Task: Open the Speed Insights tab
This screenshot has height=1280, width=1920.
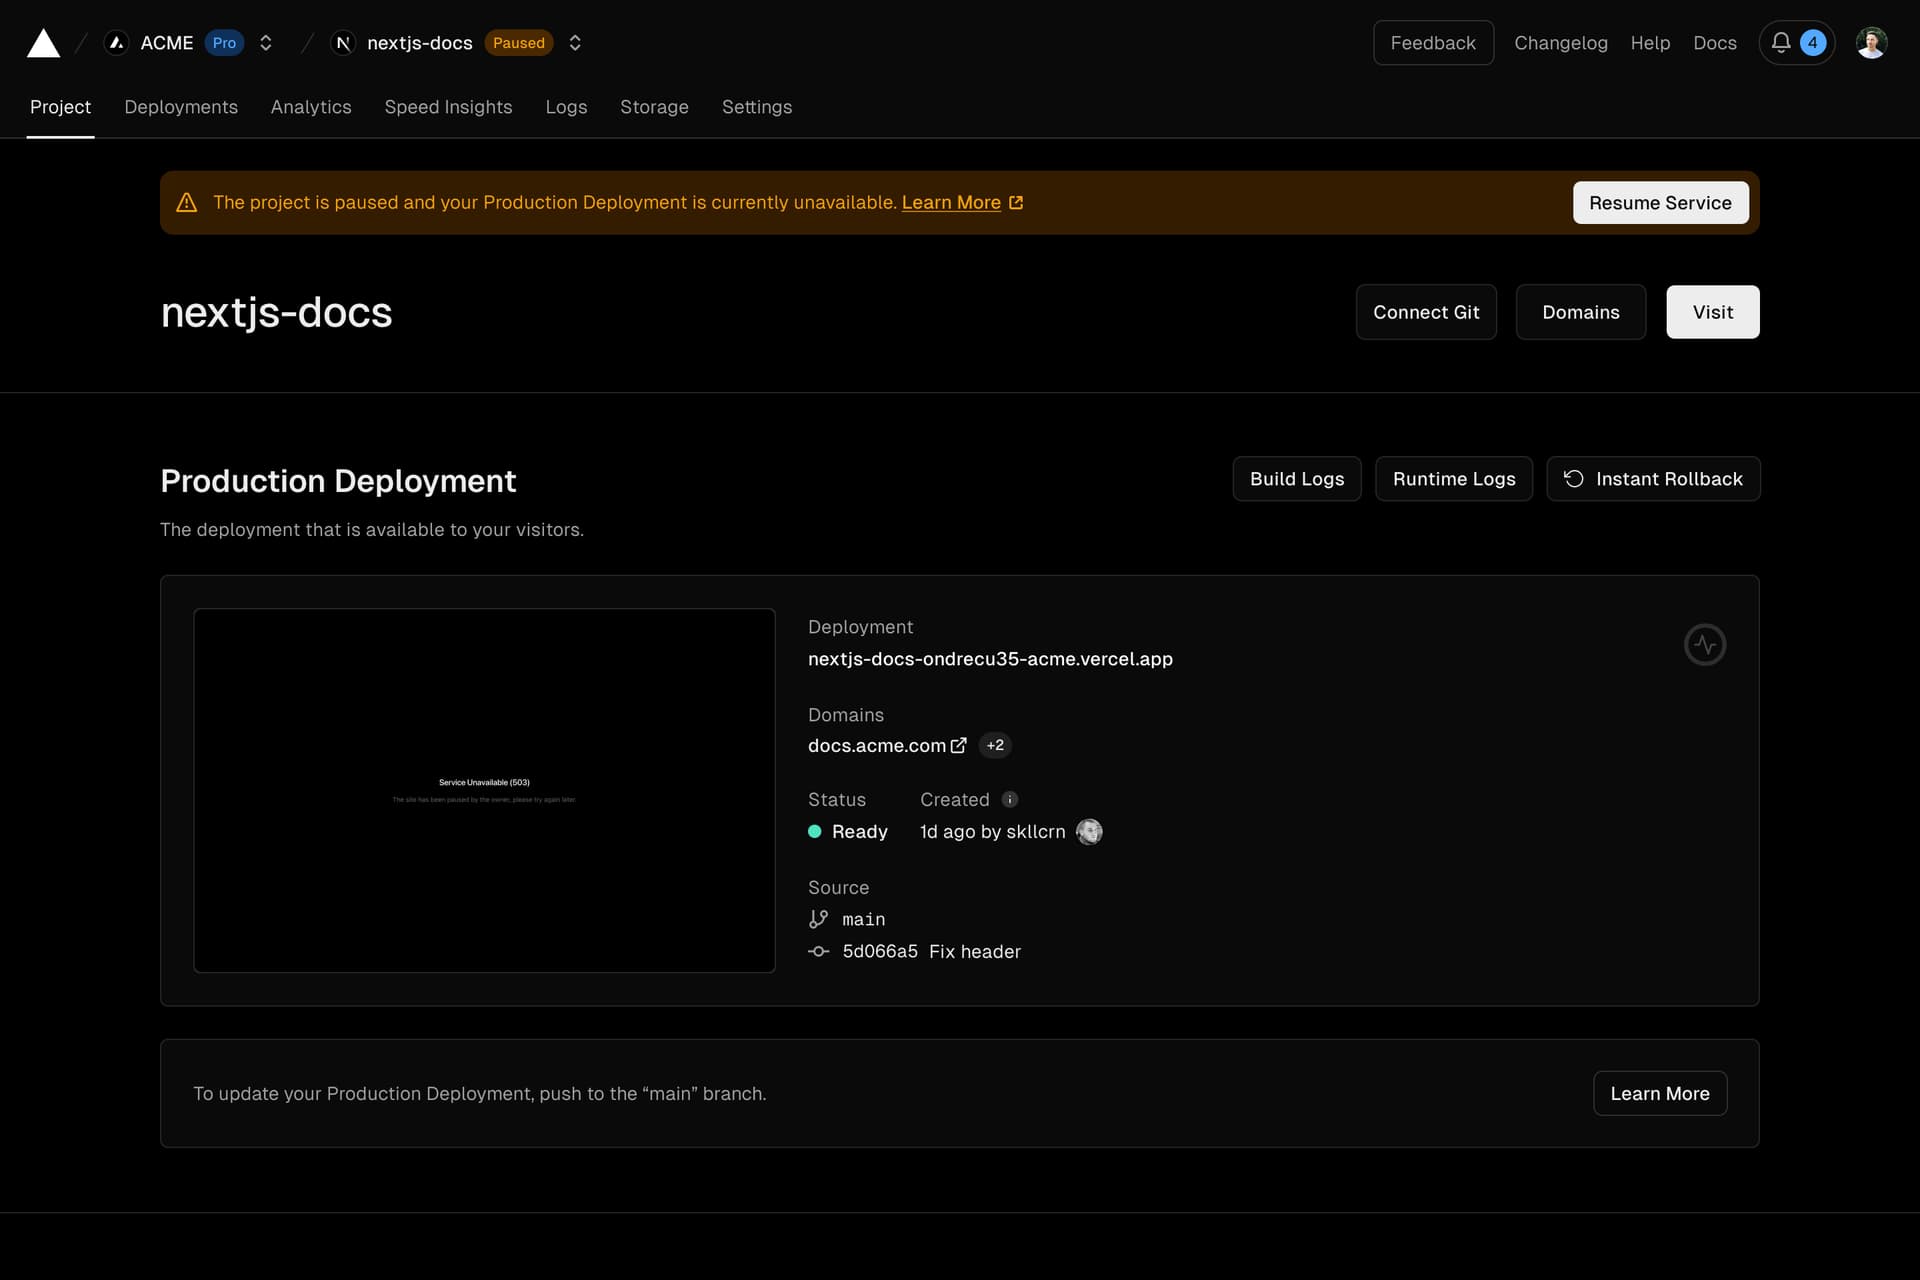Action: pyautogui.click(x=448, y=107)
